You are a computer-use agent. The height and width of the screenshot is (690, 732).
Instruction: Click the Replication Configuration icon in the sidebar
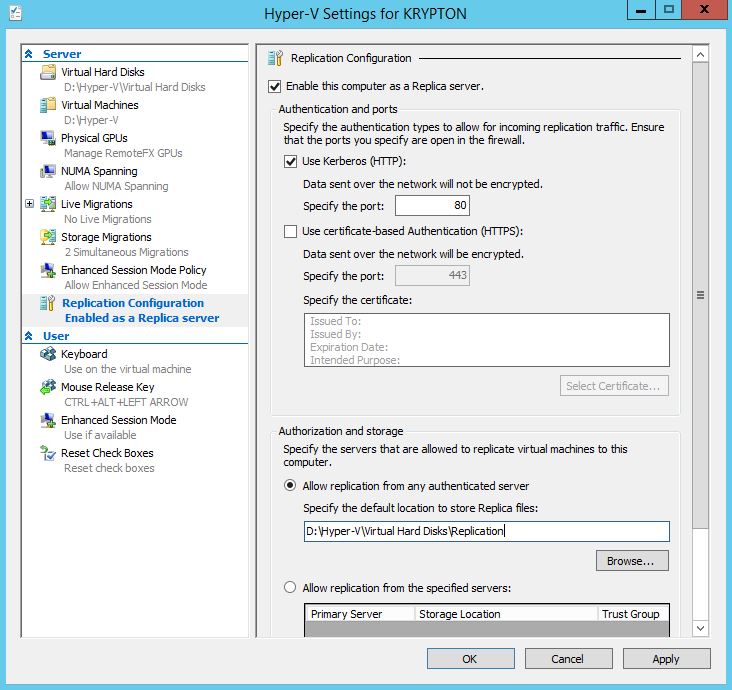pyautogui.click(x=48, y=303)
